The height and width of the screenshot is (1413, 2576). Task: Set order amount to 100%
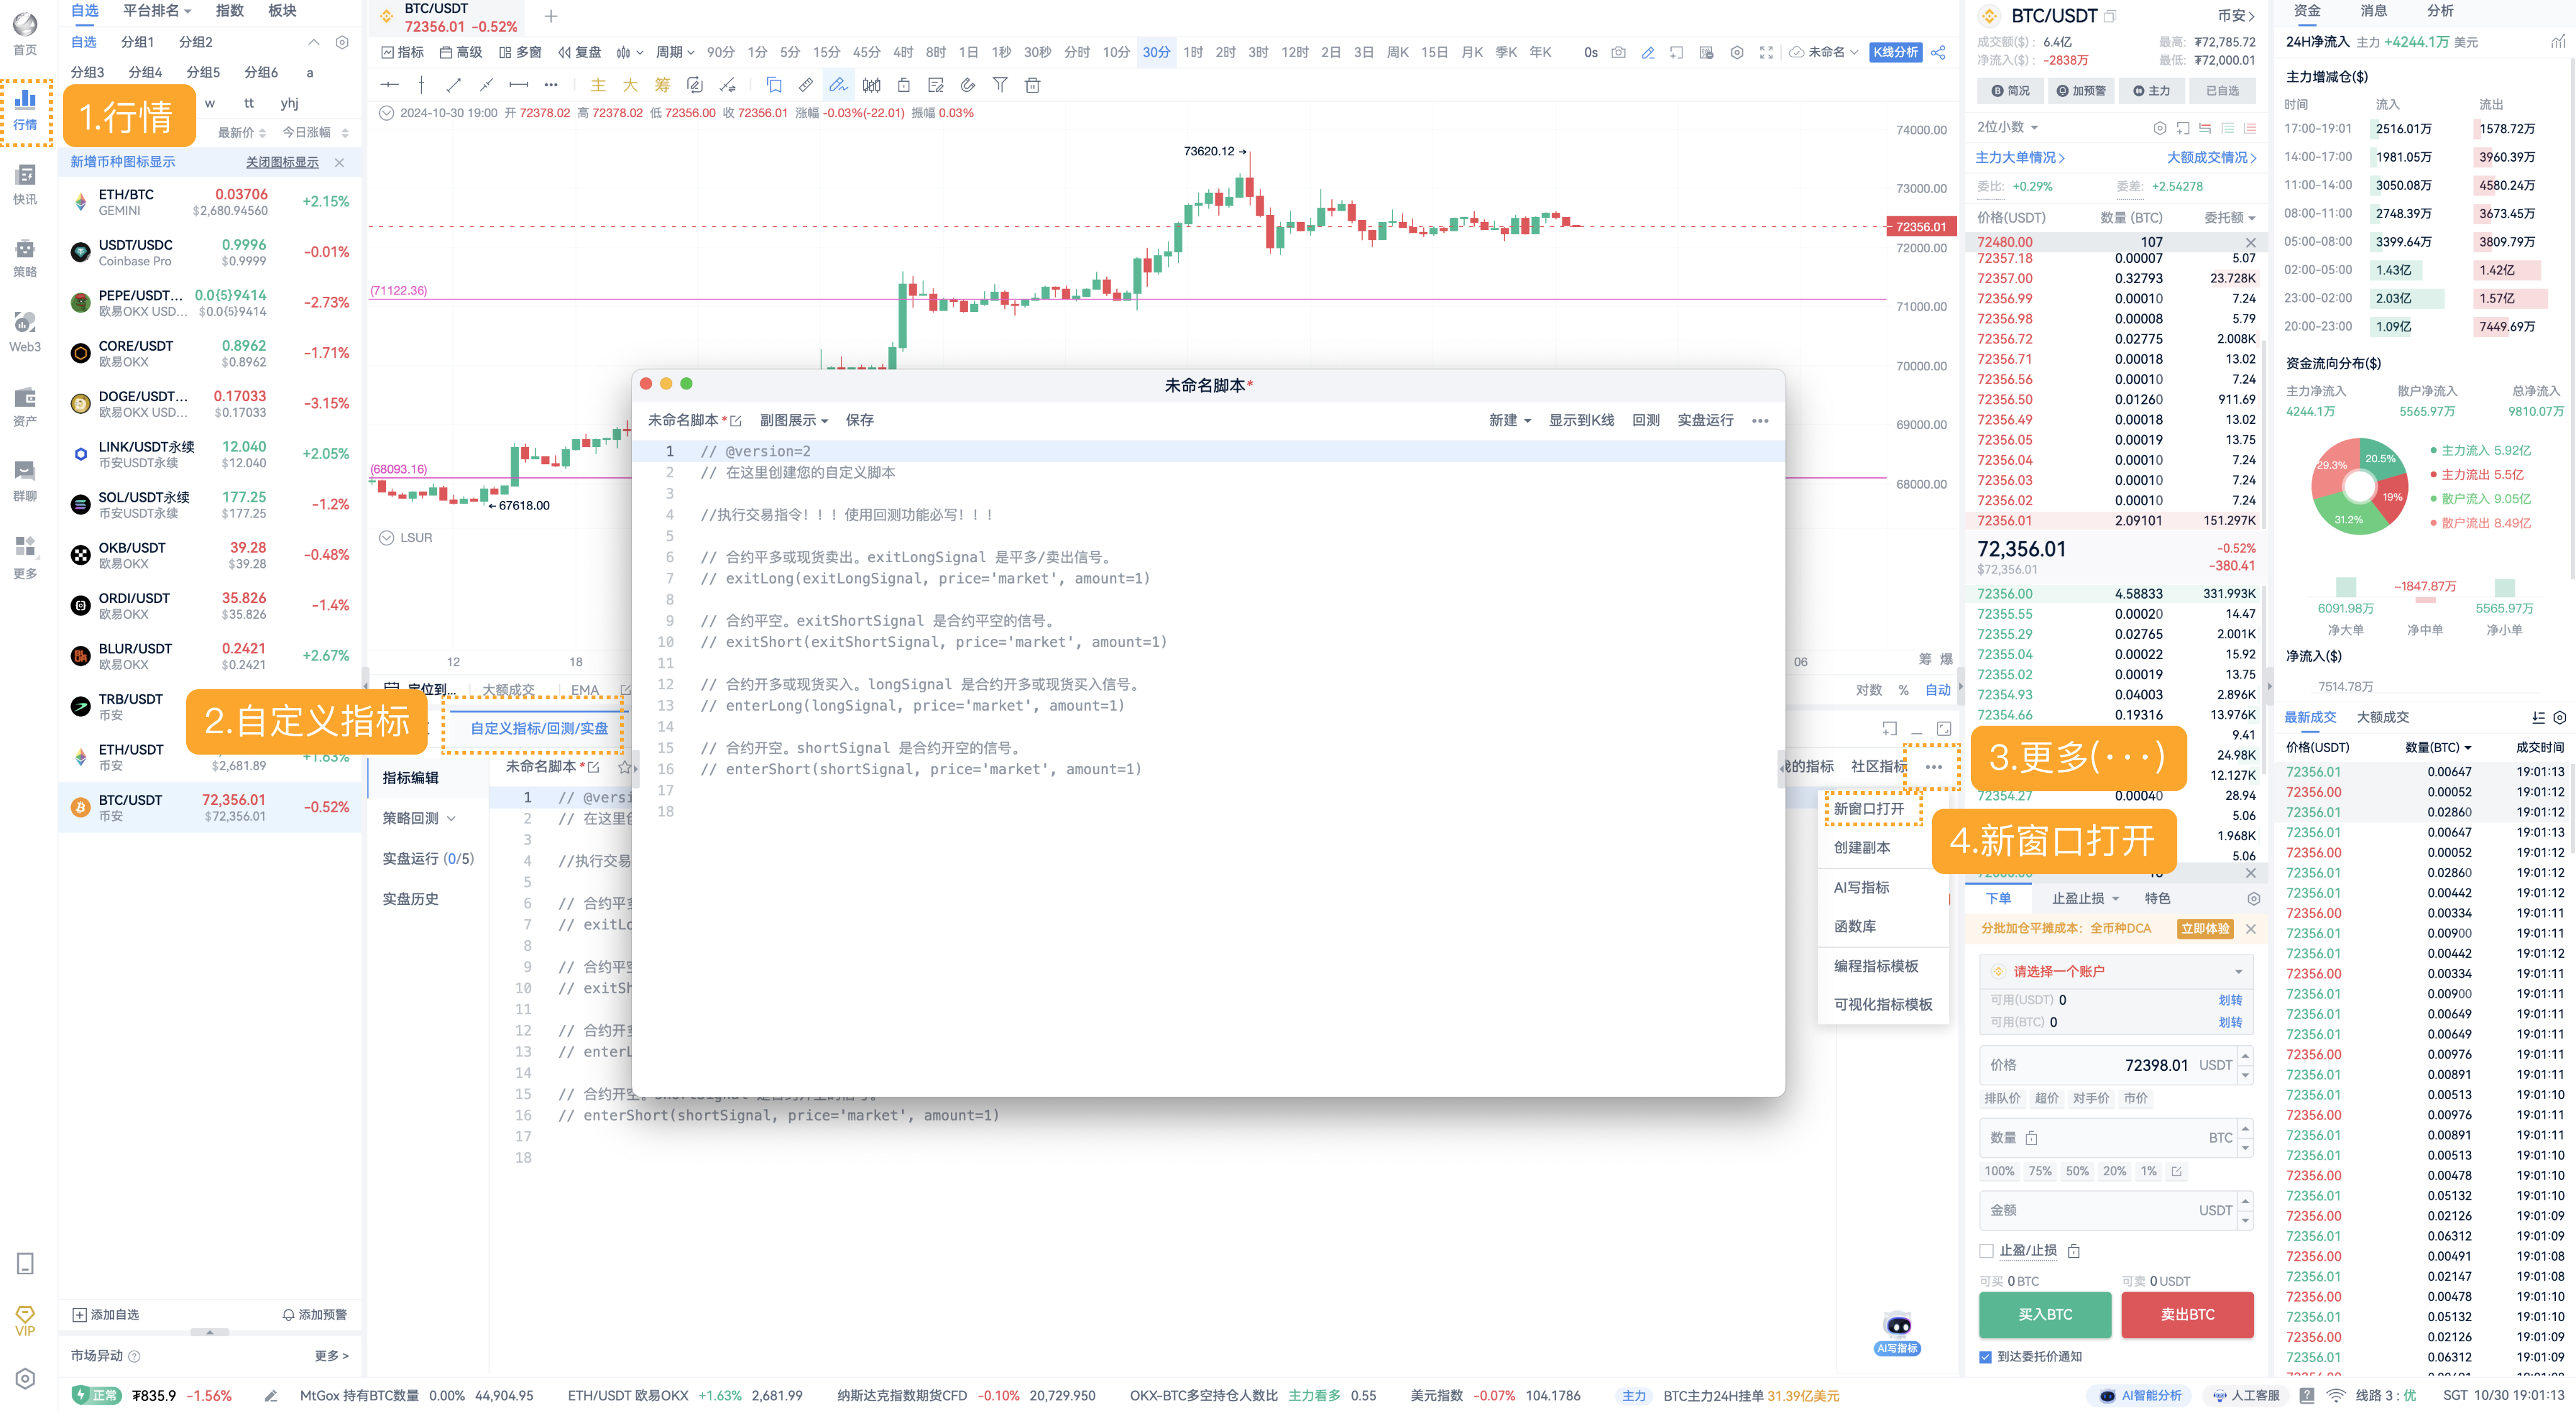coord(1998,1171)
